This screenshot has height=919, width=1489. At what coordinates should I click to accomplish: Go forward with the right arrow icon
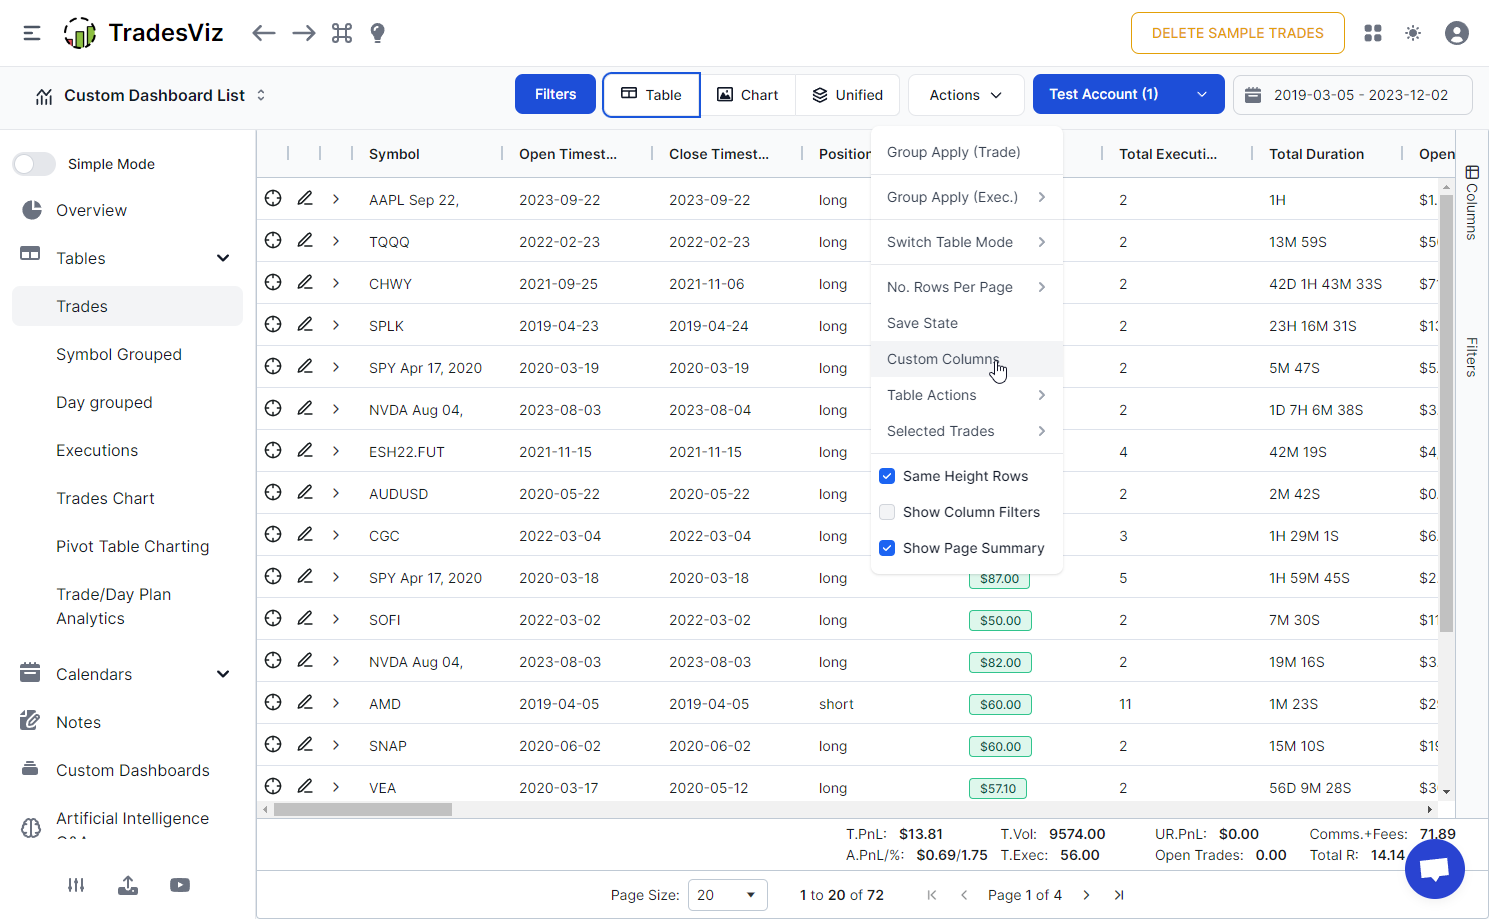tap(304, 33)
